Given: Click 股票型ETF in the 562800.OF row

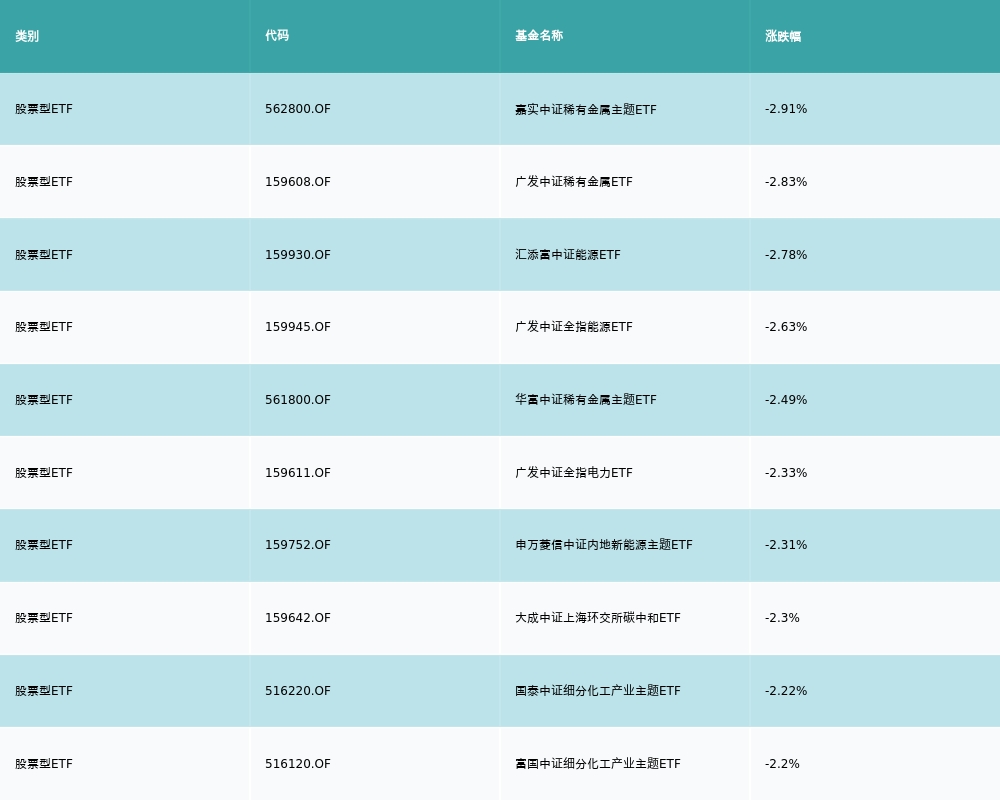Looking at the screenshot, I should click(x=44, y=109).
